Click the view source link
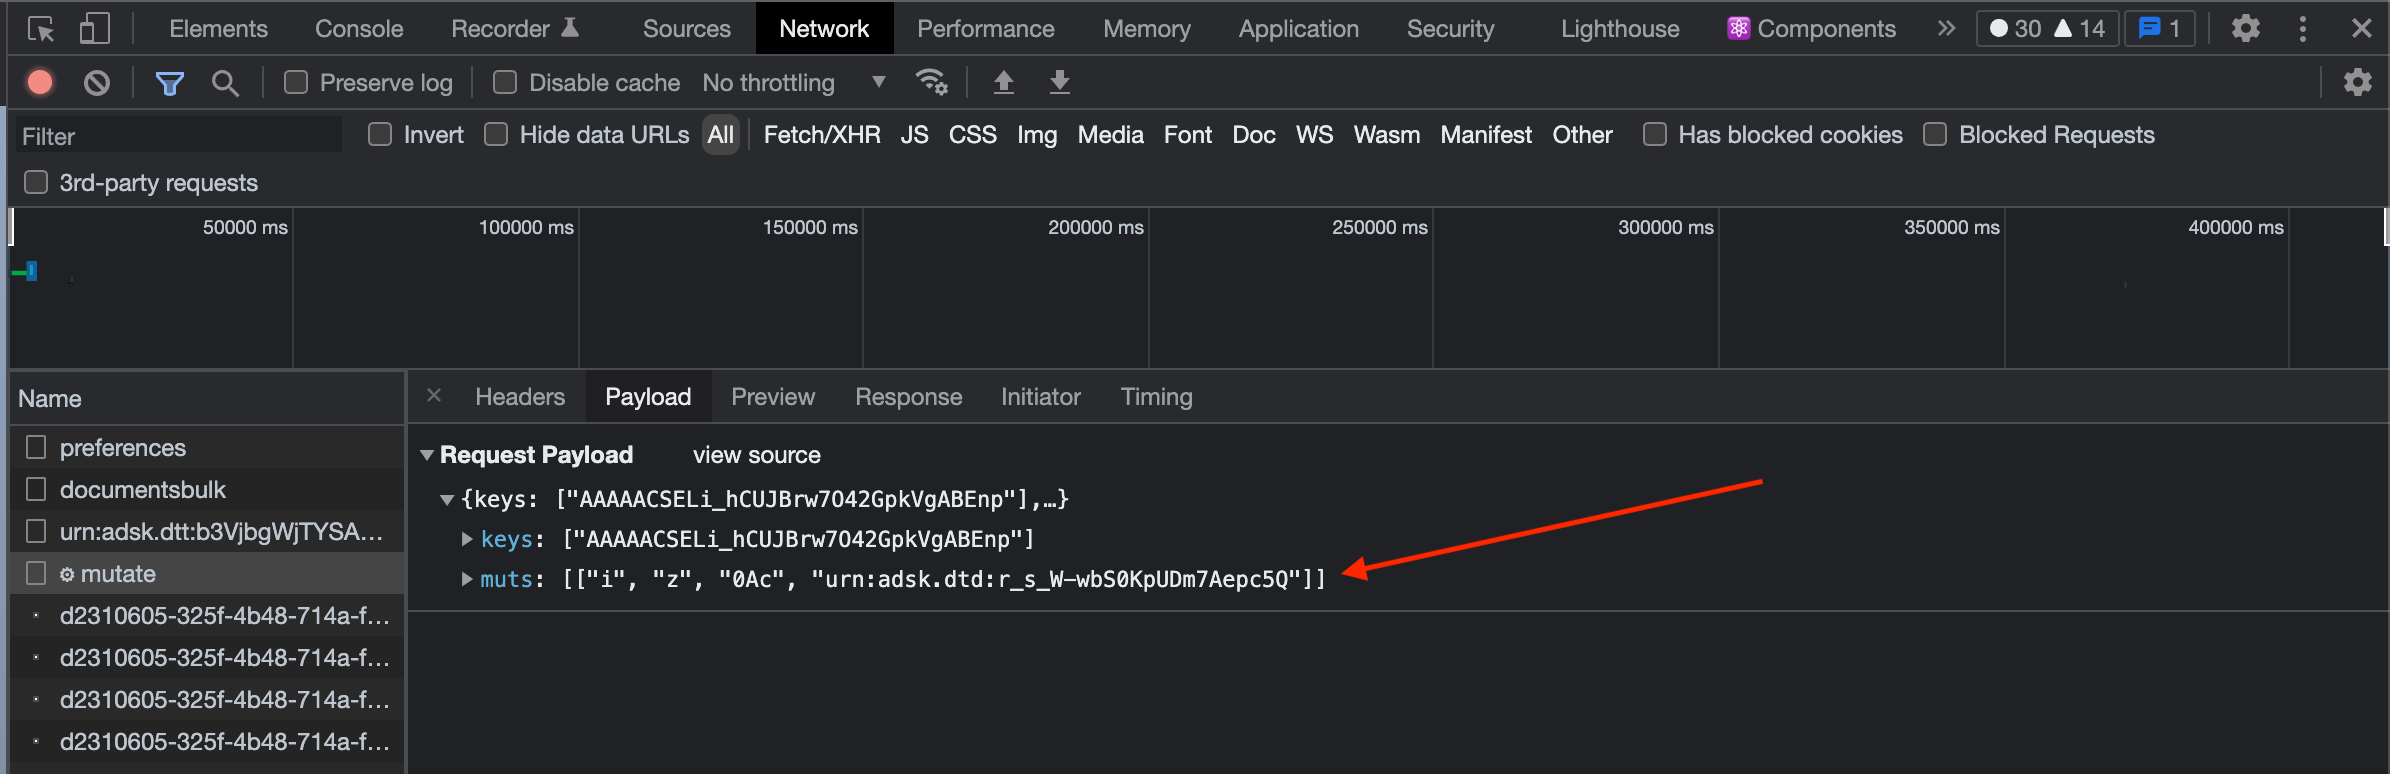This screenshot has width=2390, height=774. point(756,455)
